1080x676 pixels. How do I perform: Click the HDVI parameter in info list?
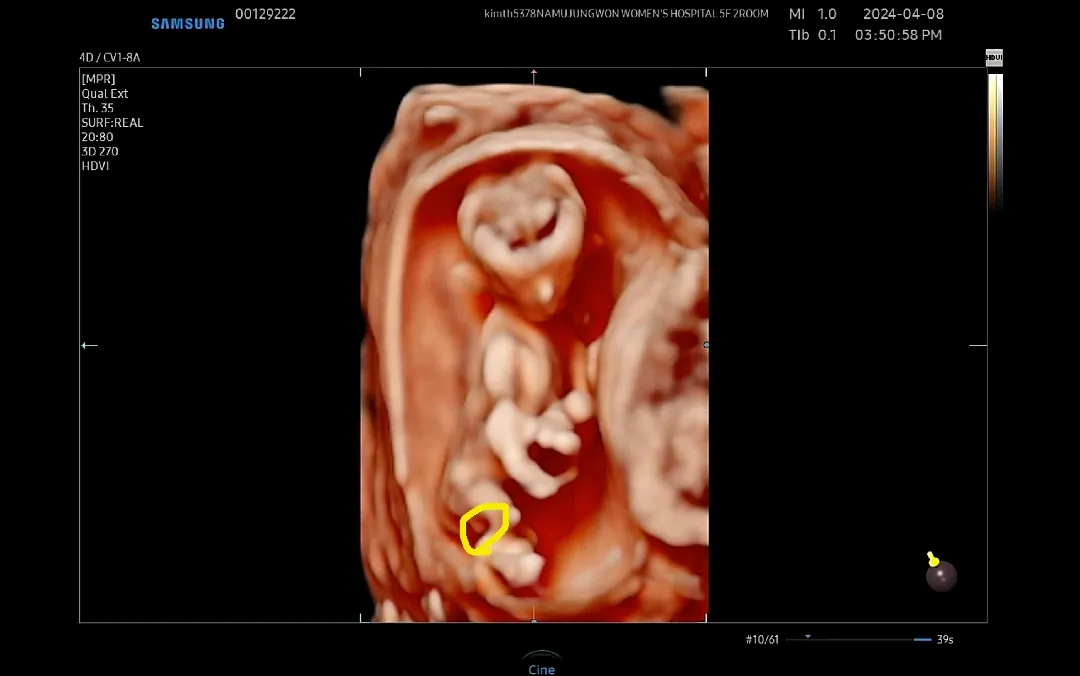(95, 166)
